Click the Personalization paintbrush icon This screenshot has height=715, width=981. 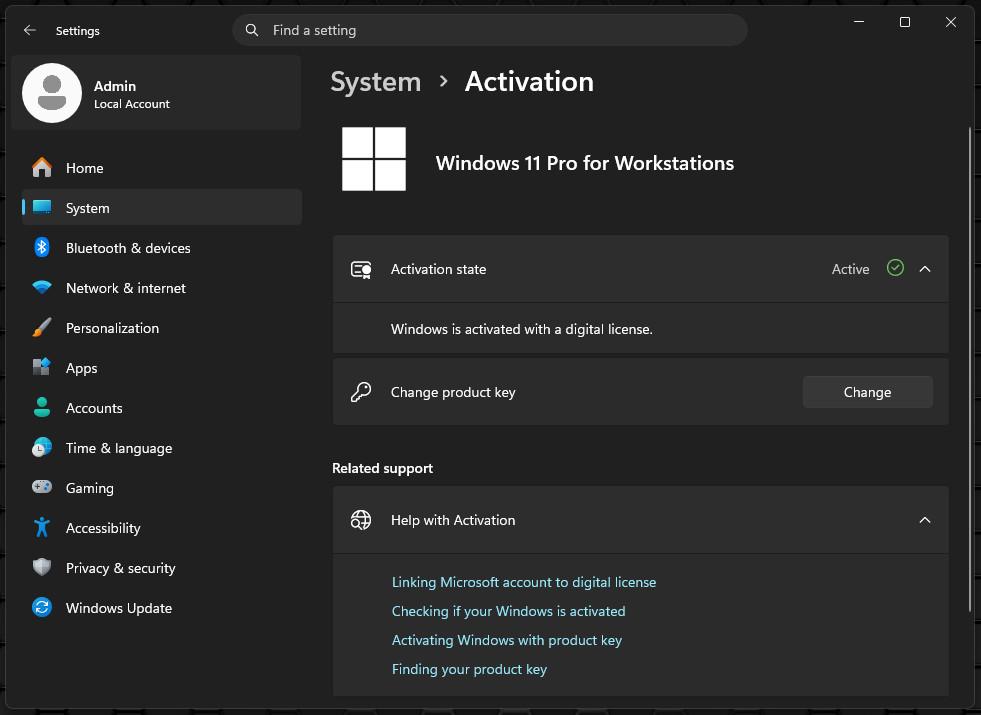coord(42,327)
